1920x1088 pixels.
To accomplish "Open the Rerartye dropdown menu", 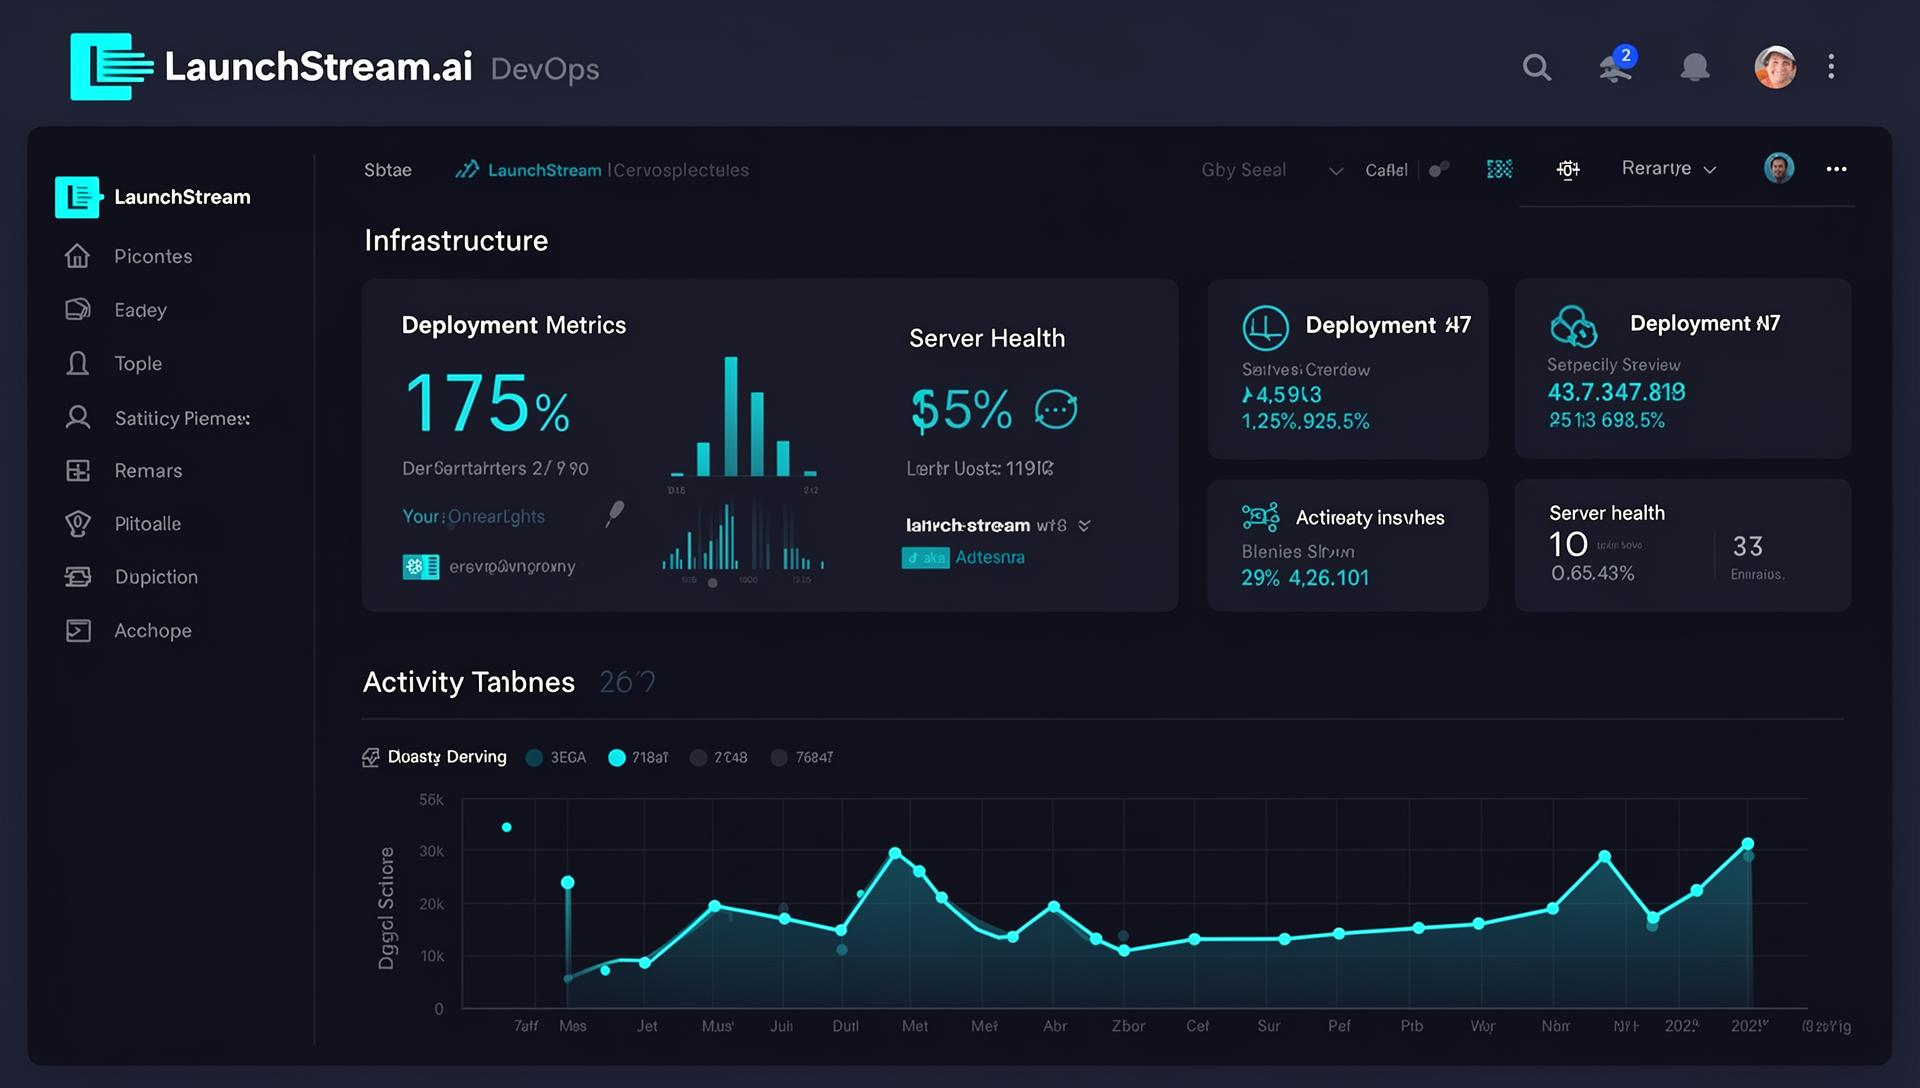I will (1668, 168).
